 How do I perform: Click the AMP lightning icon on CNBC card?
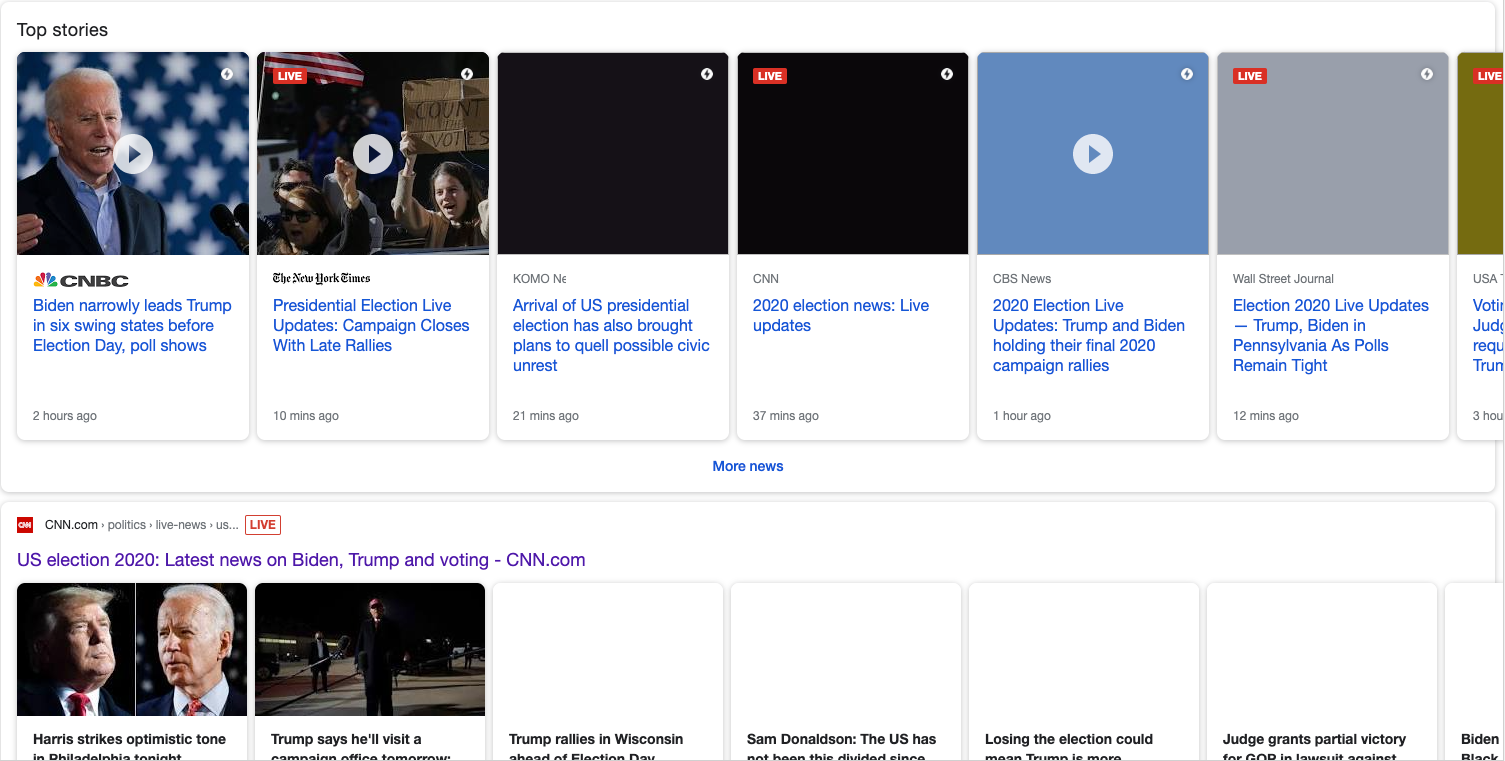(x=227, y=74)
